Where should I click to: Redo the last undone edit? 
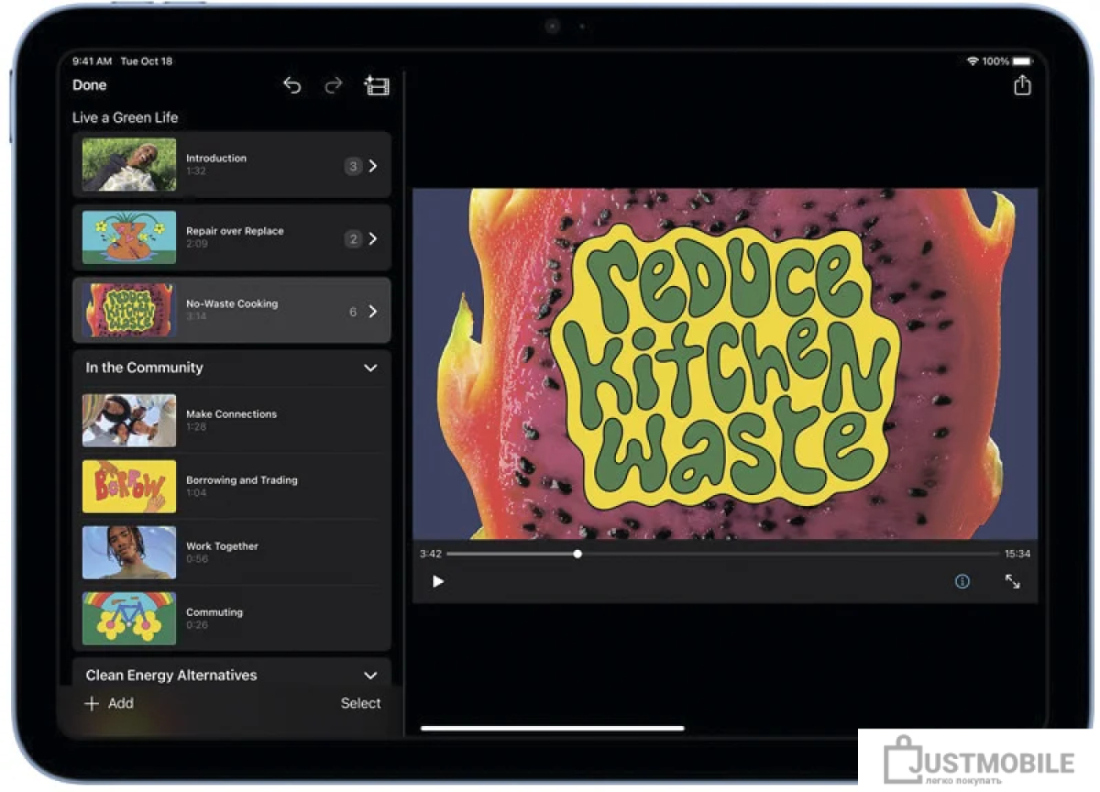tap(333, 86)
